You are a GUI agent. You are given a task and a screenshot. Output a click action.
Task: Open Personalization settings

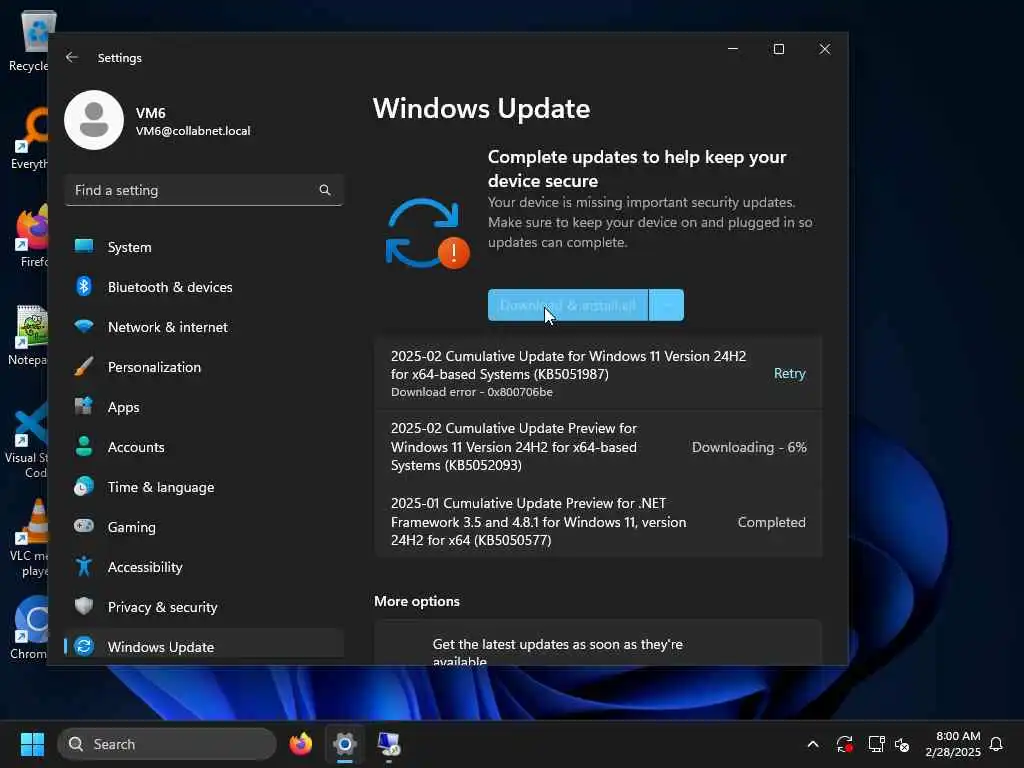pyautogui.click(x=204, y=367)
